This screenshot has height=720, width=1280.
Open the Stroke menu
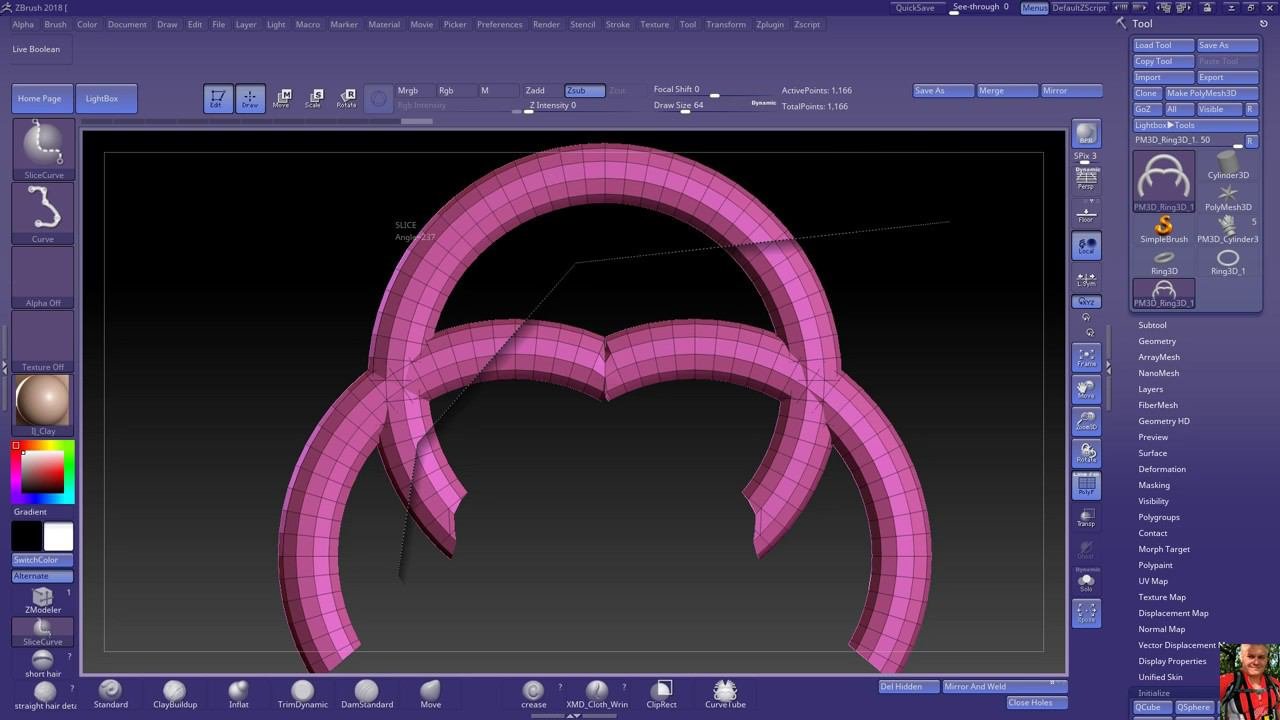(x=617, y=24)
